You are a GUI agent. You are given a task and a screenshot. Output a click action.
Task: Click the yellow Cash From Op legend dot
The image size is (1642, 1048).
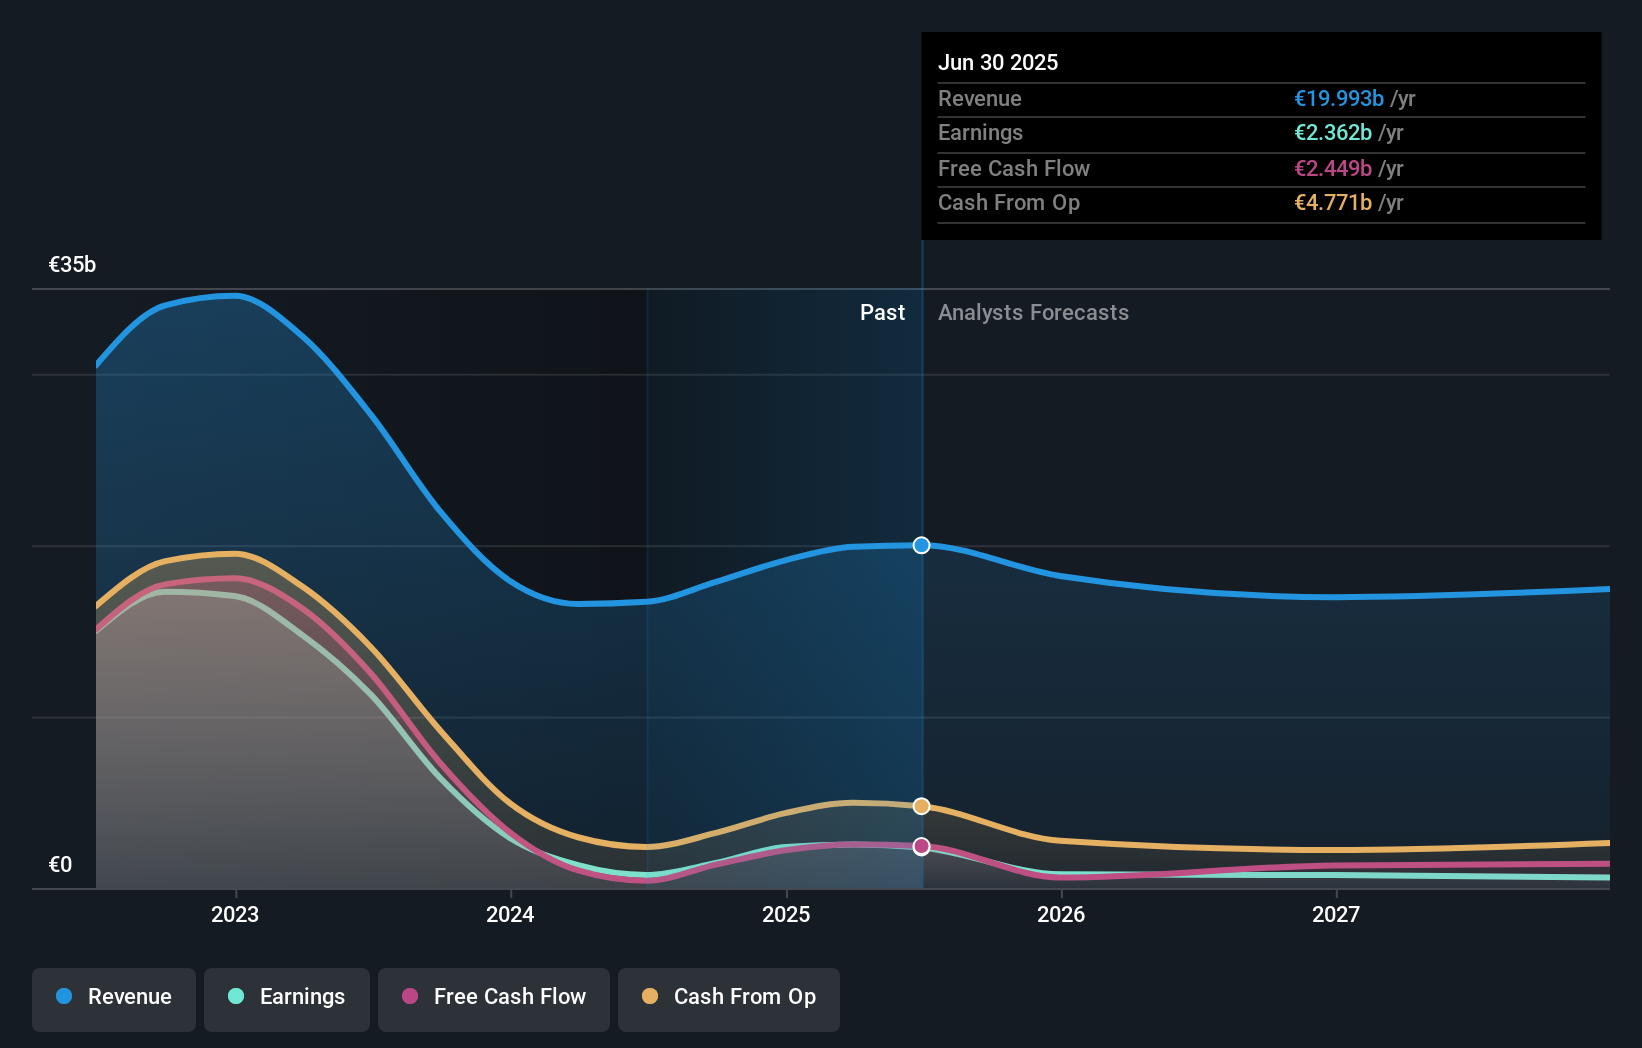[x=652, y=997]
